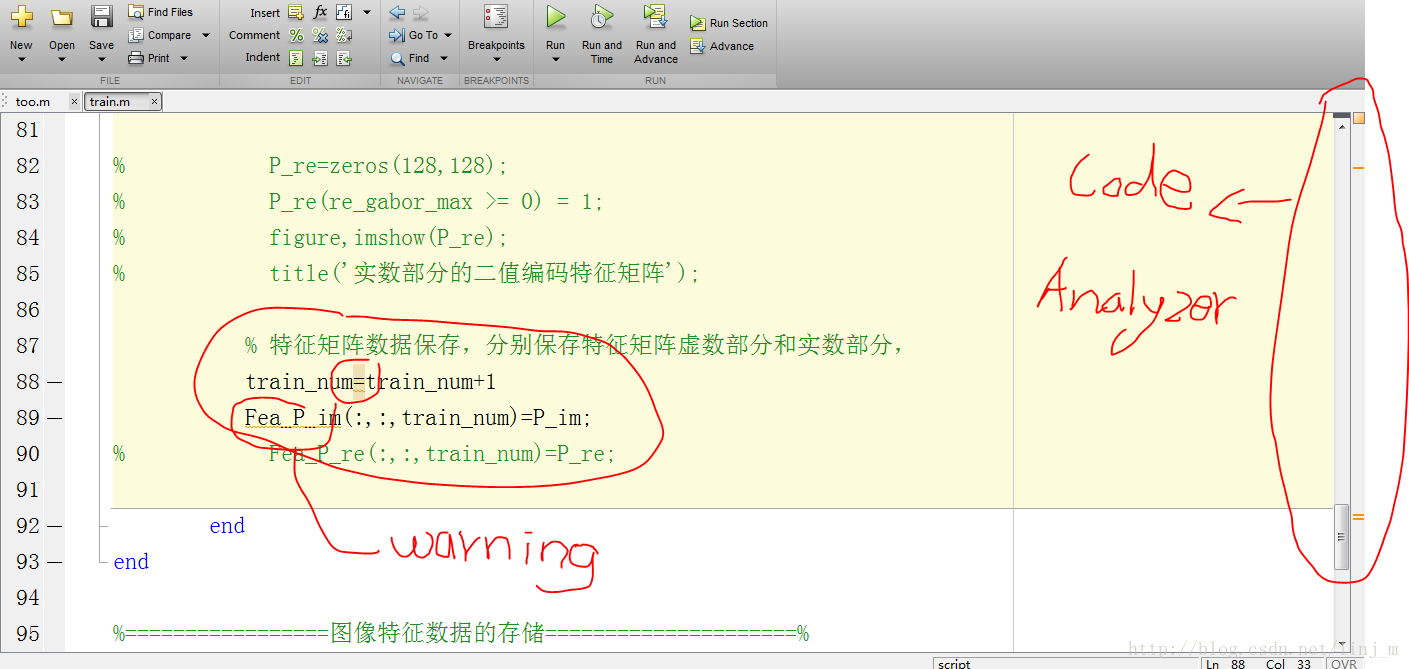Toggle breakpoint on line 92 dash
1409x669 pixels.
54,526
